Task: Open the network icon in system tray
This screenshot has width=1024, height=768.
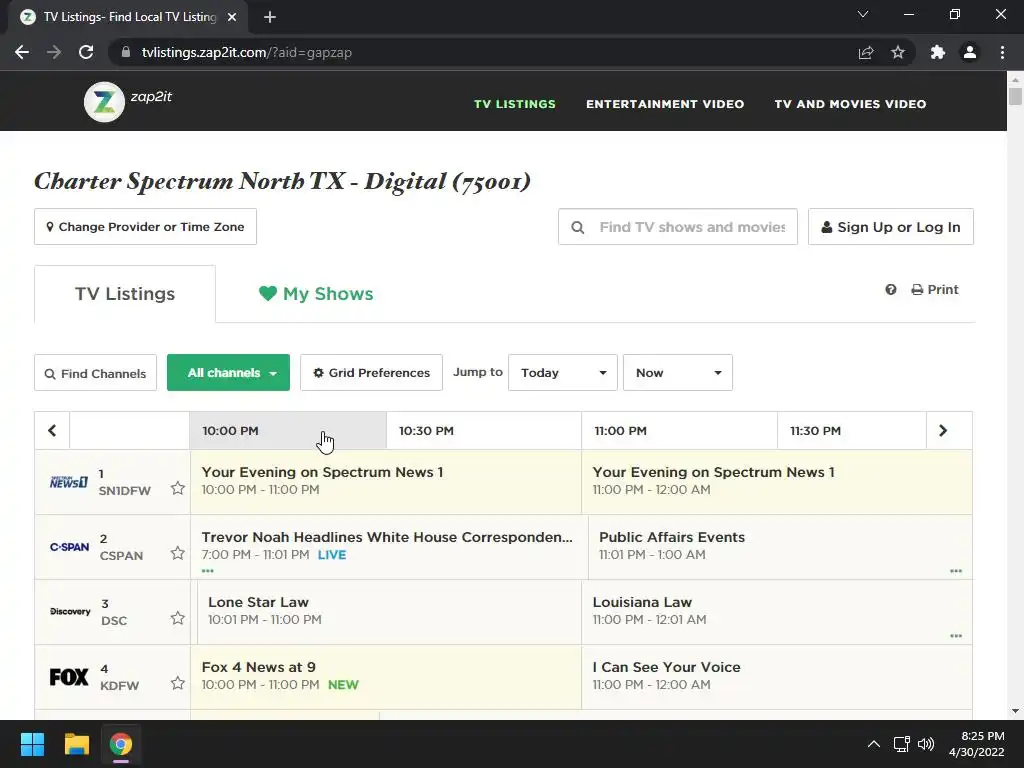Action: click(x=902, y=744)
